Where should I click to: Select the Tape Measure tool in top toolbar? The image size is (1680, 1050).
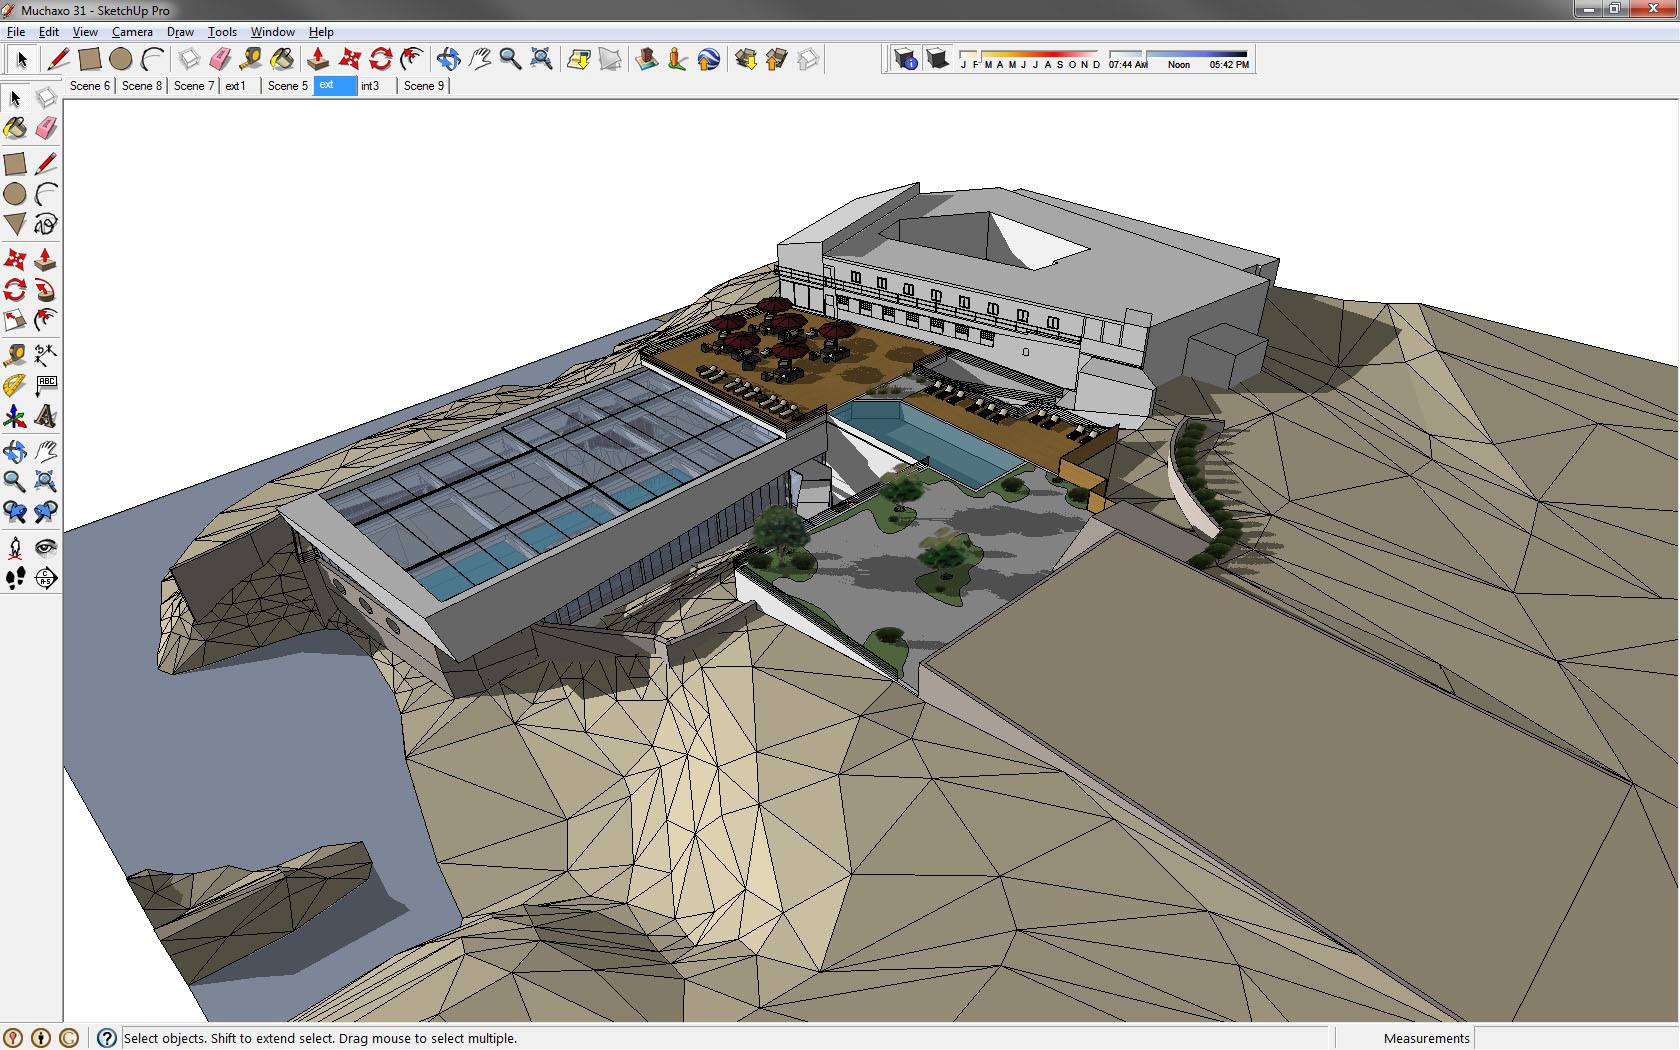(x=251, y=59)
